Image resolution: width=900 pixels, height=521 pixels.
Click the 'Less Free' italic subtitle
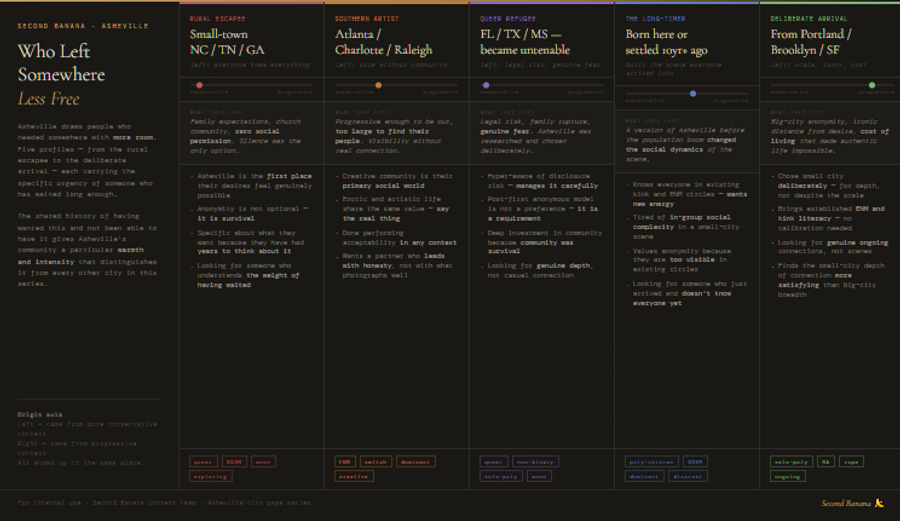(49, 99)
